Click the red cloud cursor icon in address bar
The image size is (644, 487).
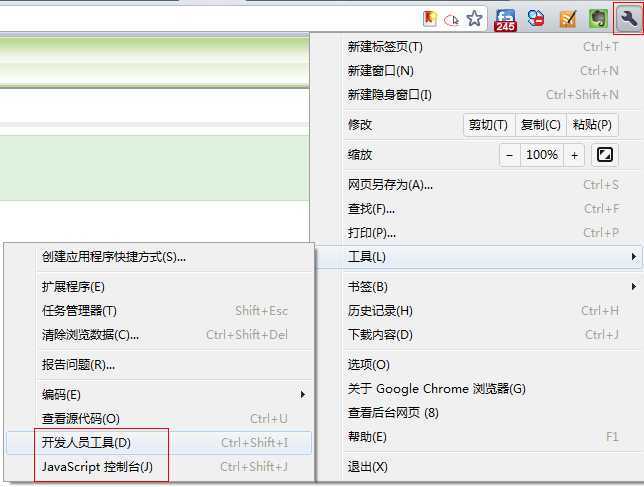tap(451, 19)
